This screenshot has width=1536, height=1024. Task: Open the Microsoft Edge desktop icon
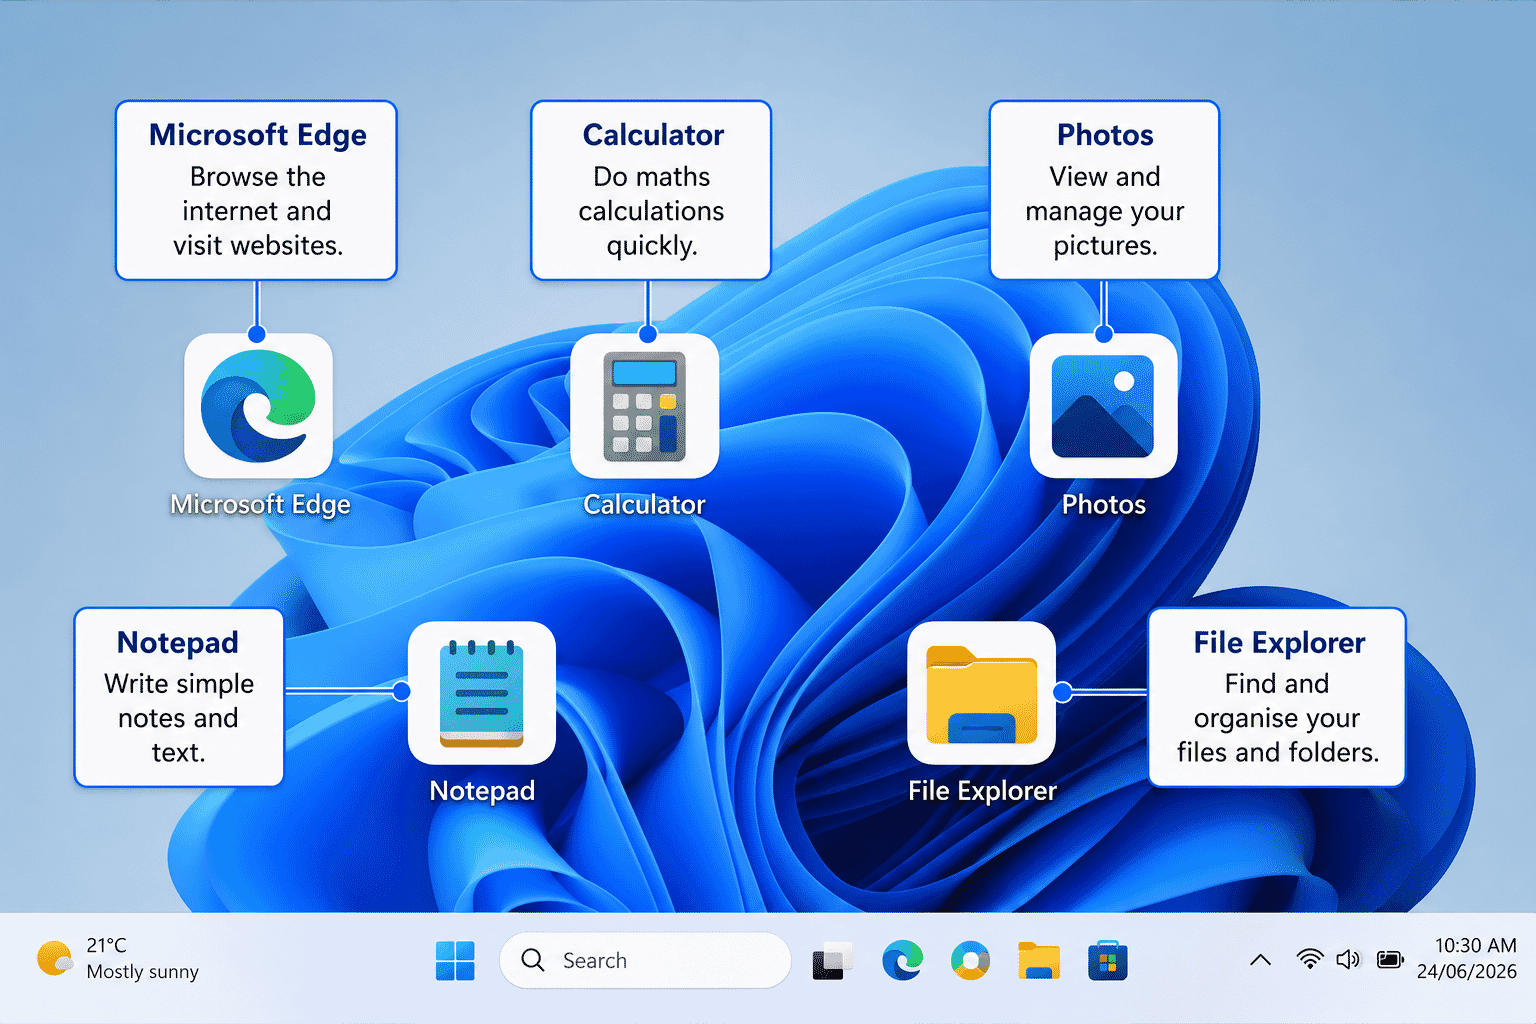(x=258, y=406)
